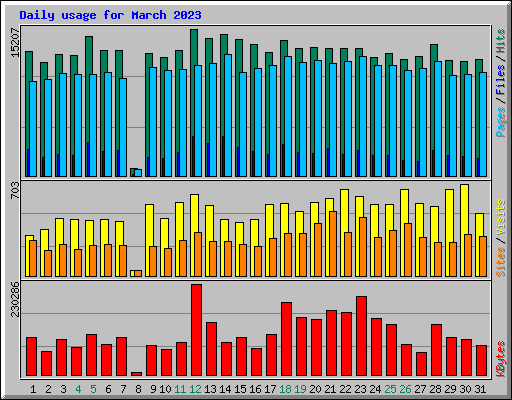Click day label 13 on the x-axis
Image resolution: width=512 pixels, height=400 pixels.
click(x=210, y=389)
